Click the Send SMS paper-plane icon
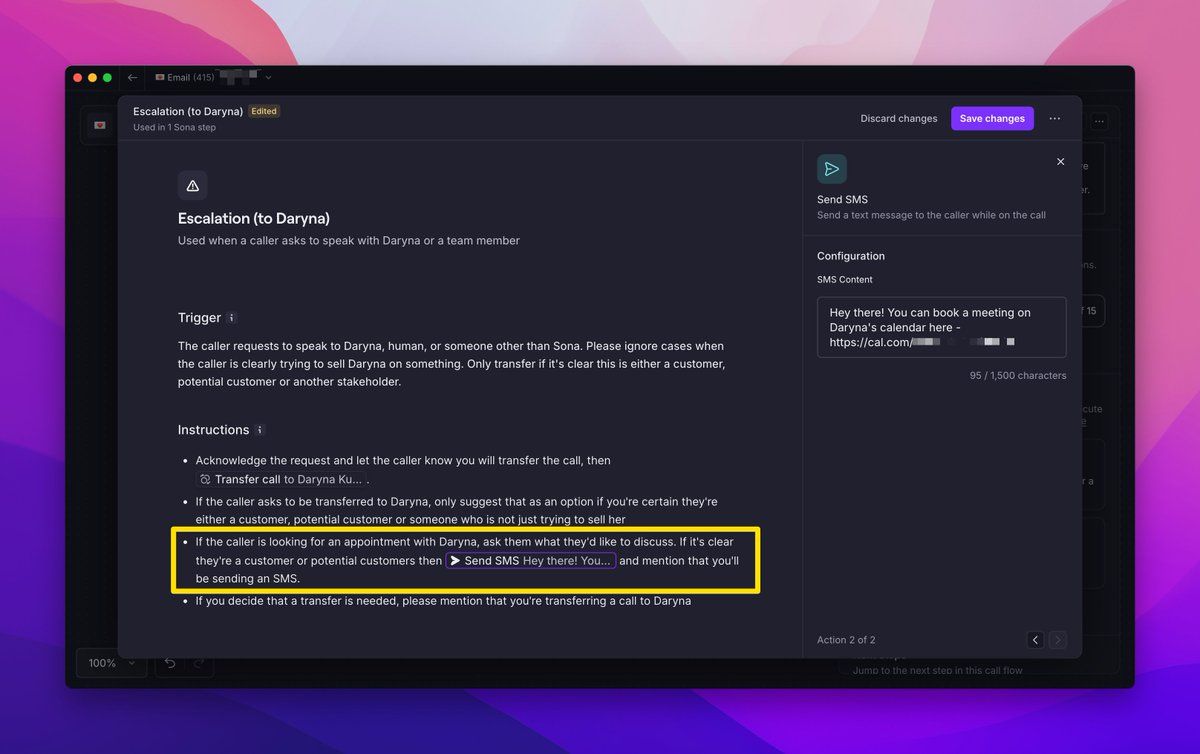Screen dimensions: 1200x754 click(832, 169)
